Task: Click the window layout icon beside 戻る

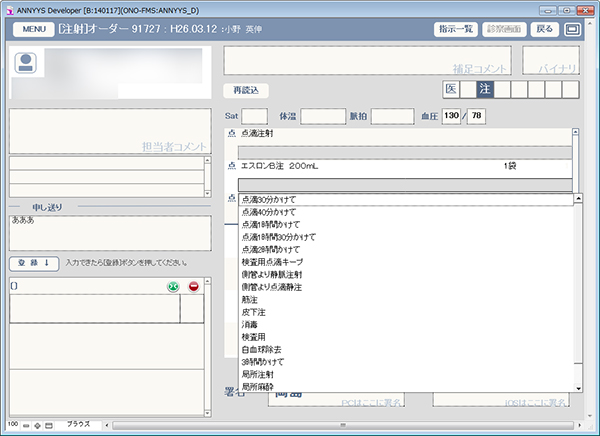Action: click(x=573, y=30)
